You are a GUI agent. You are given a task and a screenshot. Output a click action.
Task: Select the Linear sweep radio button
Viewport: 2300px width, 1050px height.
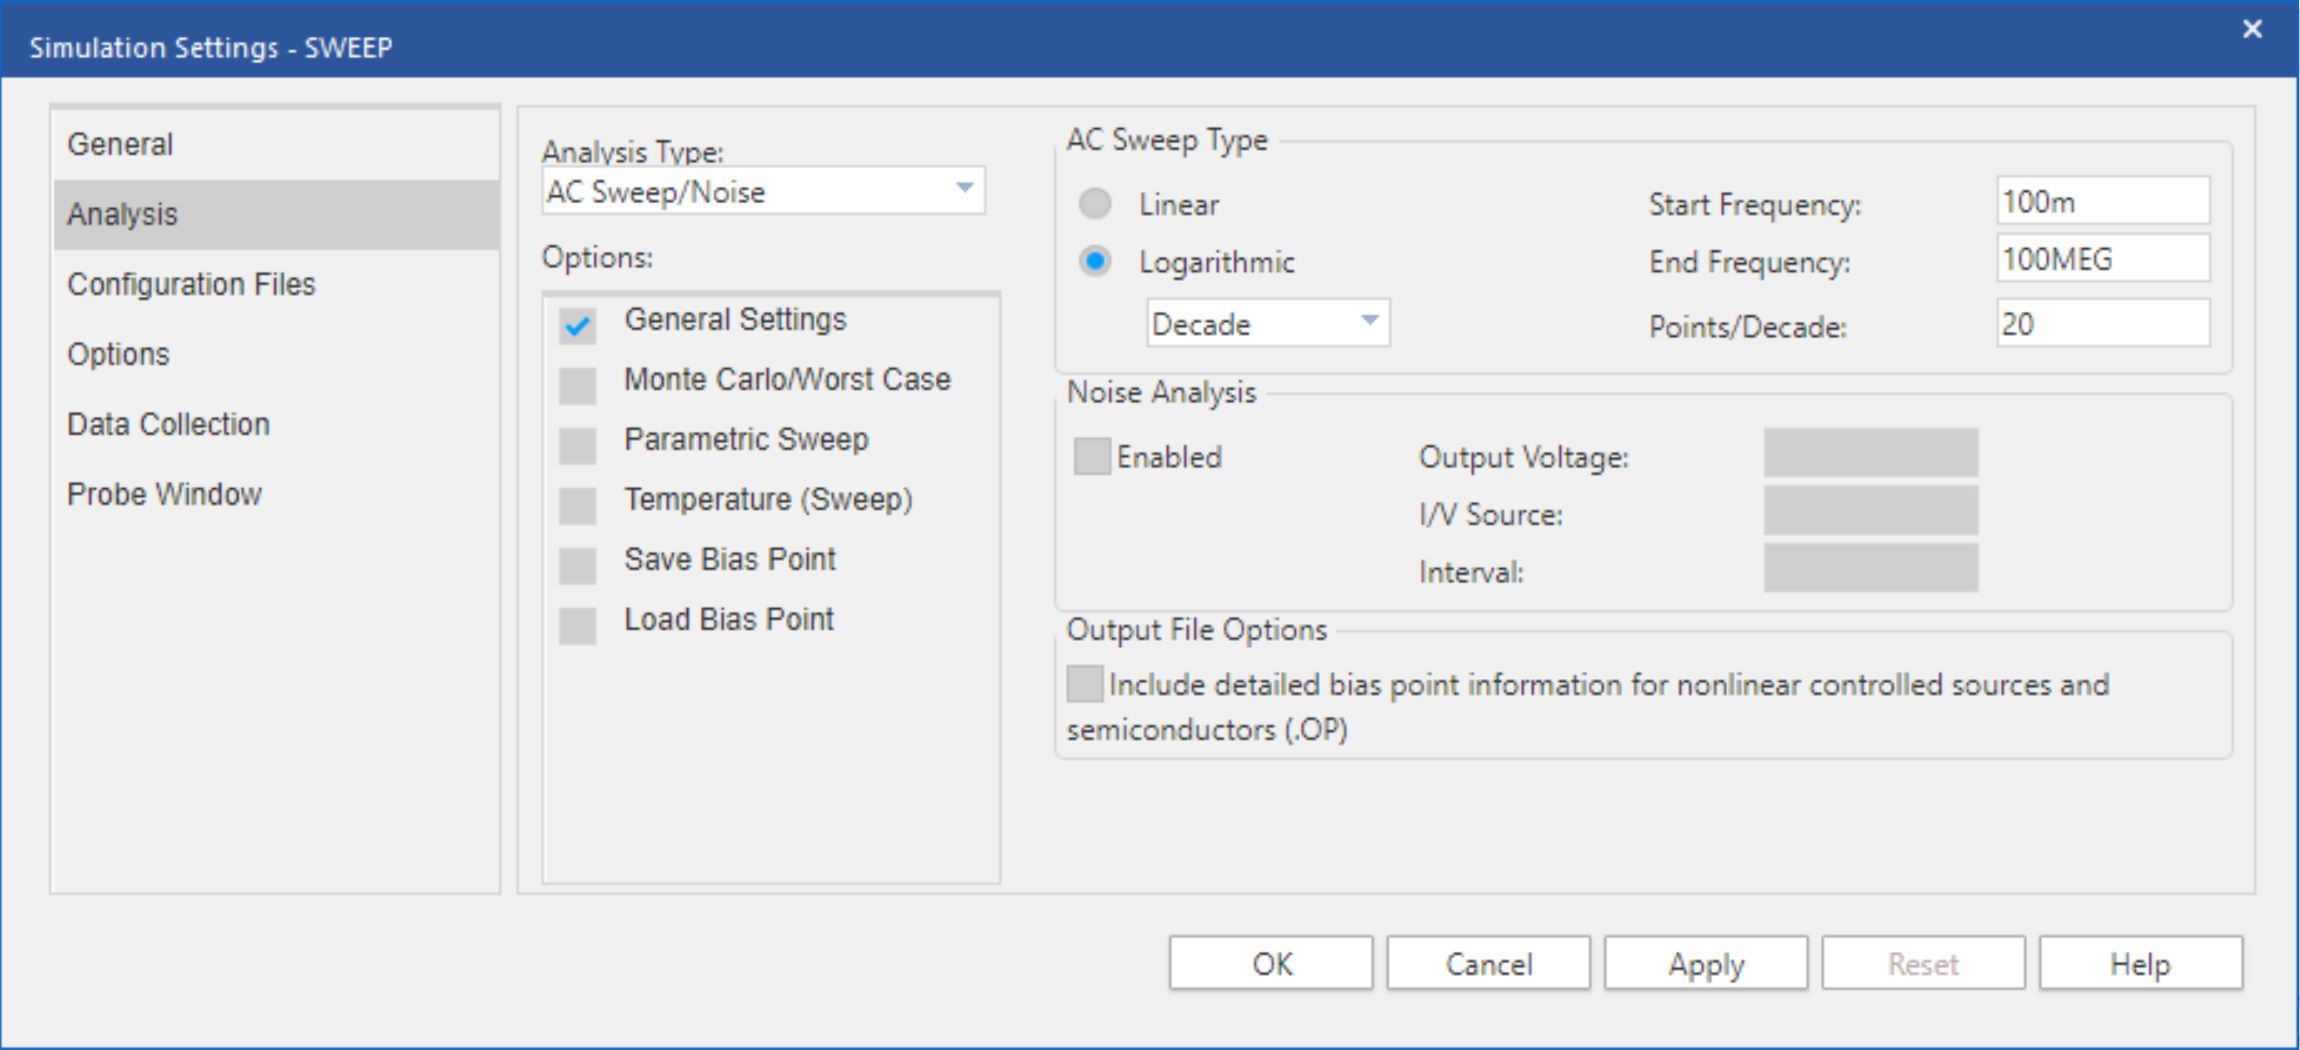coord(1095,204)
